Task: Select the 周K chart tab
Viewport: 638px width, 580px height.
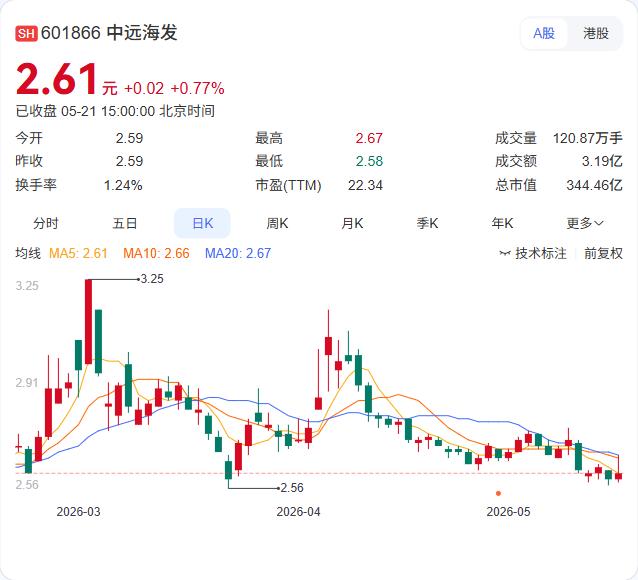Action: 277,223
